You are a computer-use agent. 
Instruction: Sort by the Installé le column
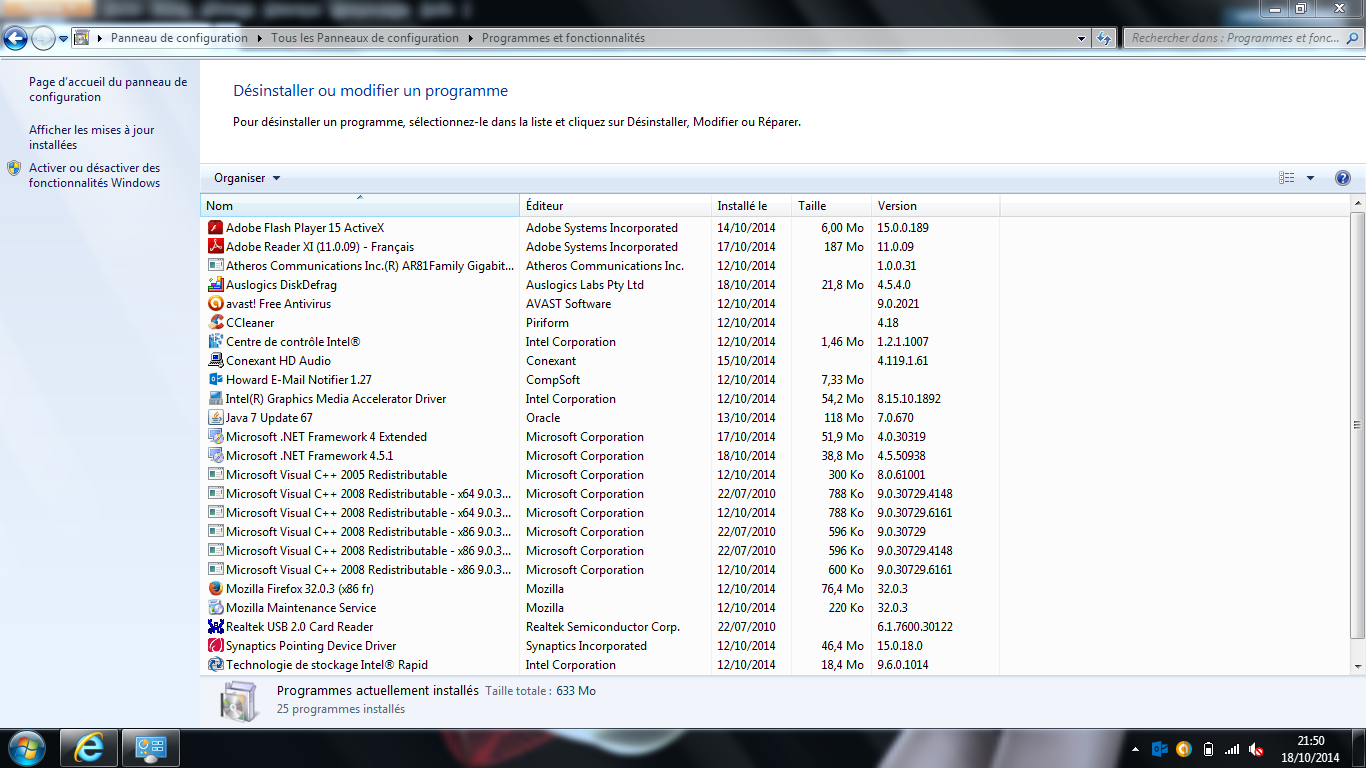point(752,206)
